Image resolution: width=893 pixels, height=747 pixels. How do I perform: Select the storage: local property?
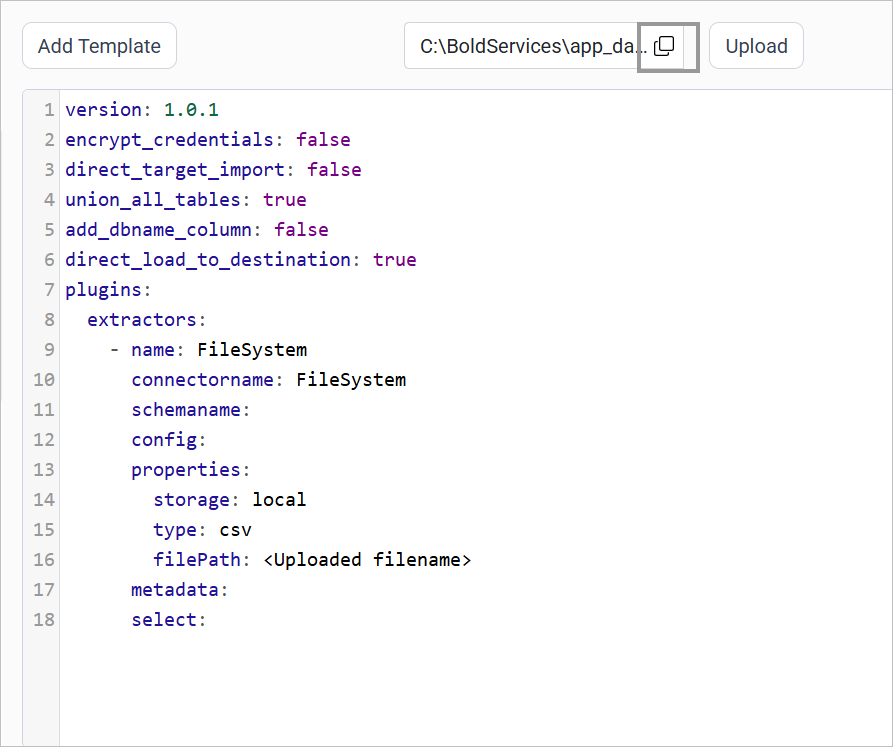[230, 499]
